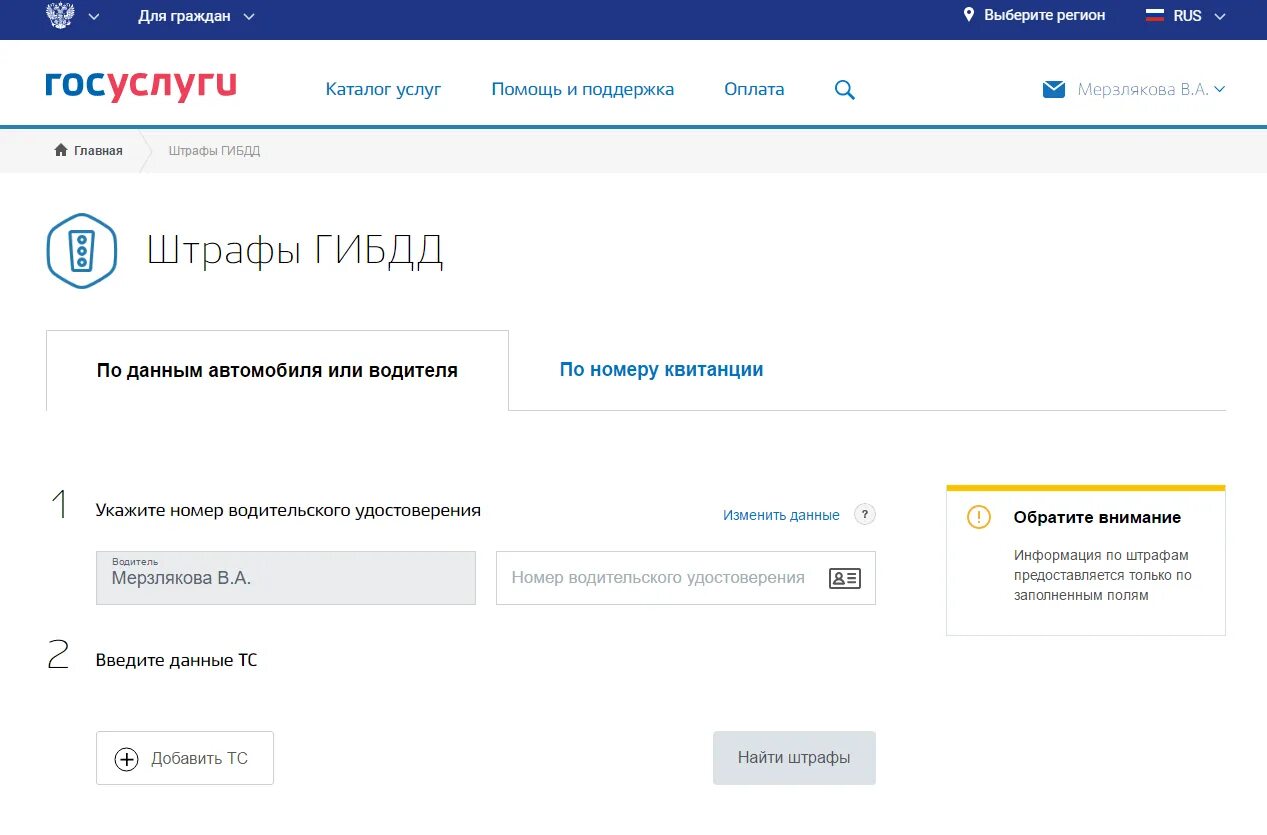Open the question mark help icon
This screenshot has height=835, width=1267.
coord(865,514)
